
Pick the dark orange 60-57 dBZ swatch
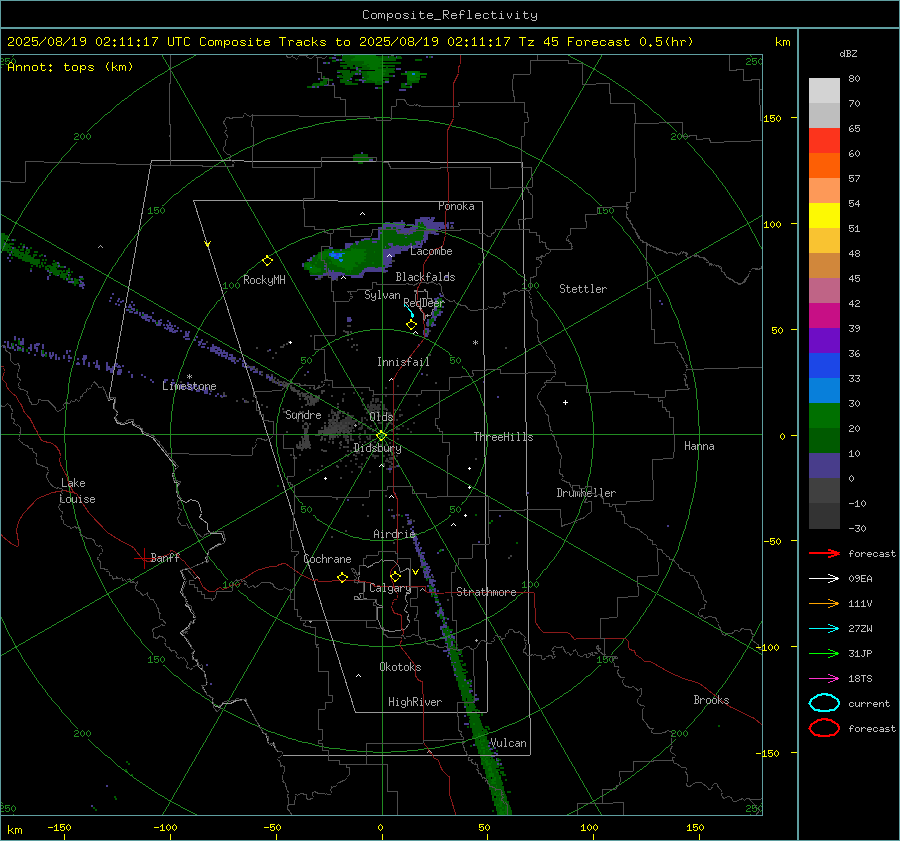pos(824,166)
